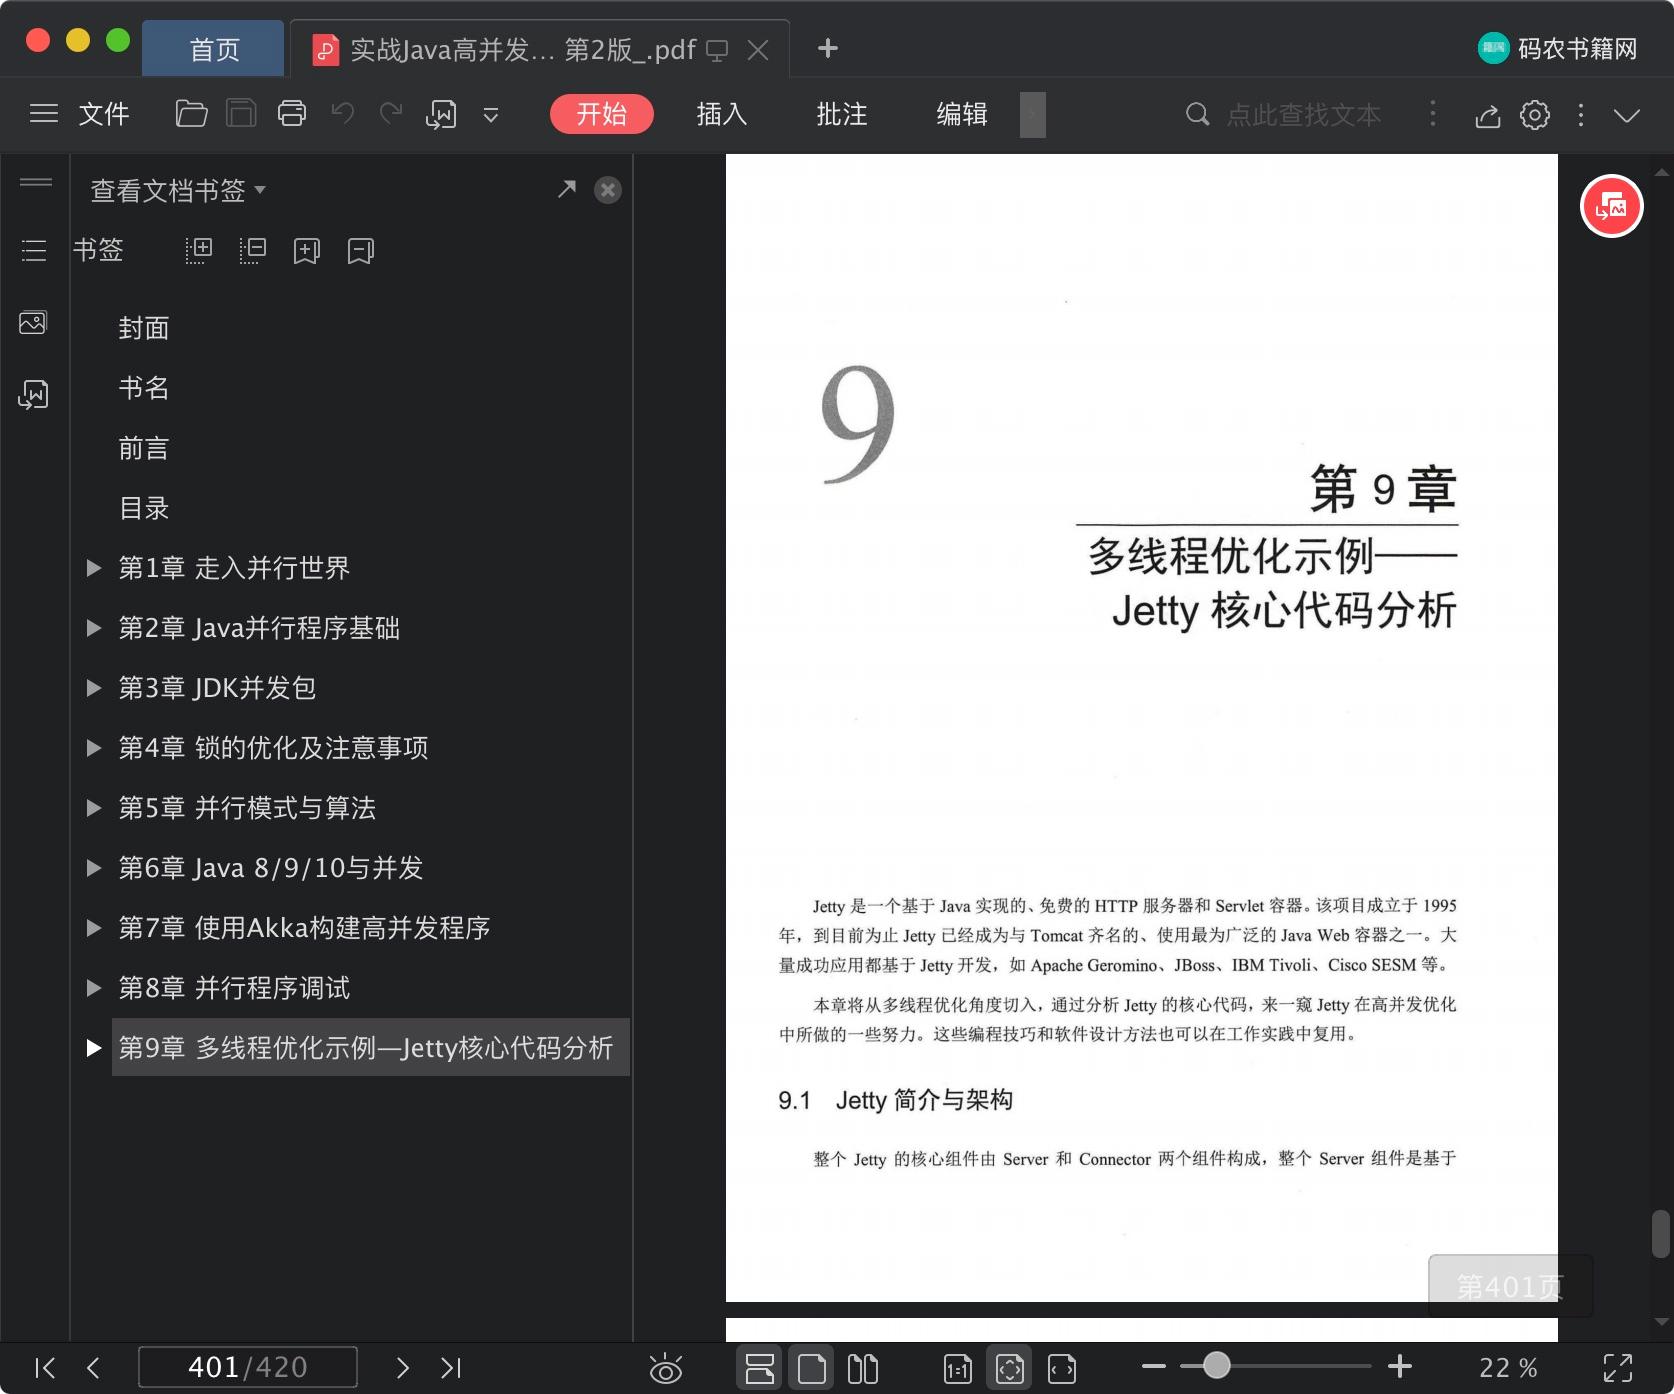Click the delete bookmark icon
The image size is (1674, 1394).
361,250
